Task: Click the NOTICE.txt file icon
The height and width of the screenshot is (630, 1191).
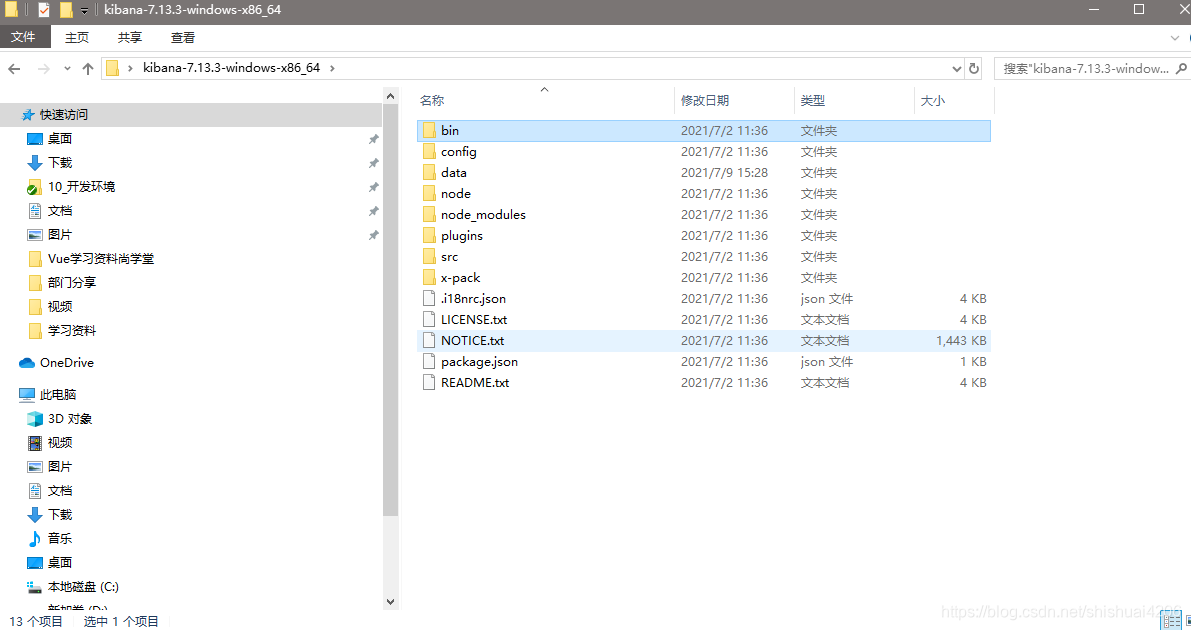Action: pyautogui.click(x=429, y=340)
